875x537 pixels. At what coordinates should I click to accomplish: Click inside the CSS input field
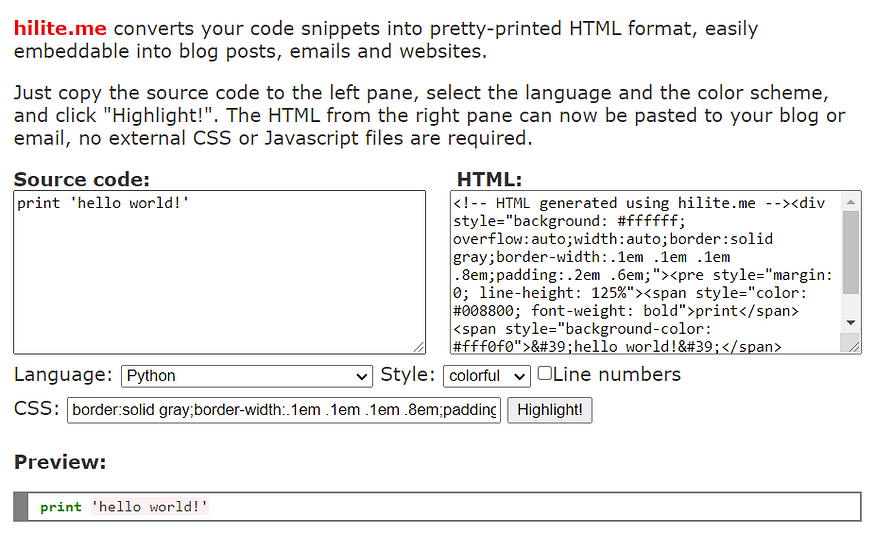[283, 410]
